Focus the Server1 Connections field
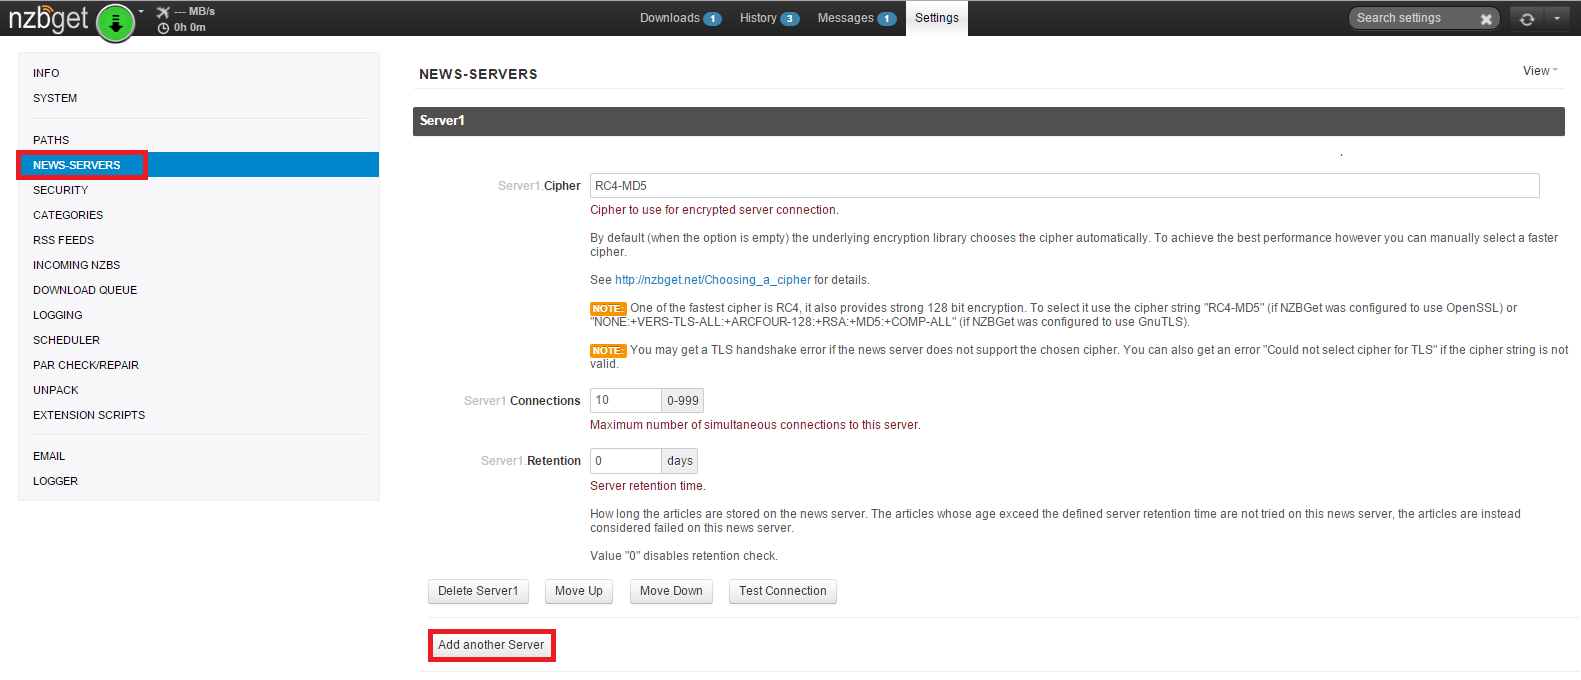Image resolution: width=1581 pixels, height=680 pixels. click(625, 400)
